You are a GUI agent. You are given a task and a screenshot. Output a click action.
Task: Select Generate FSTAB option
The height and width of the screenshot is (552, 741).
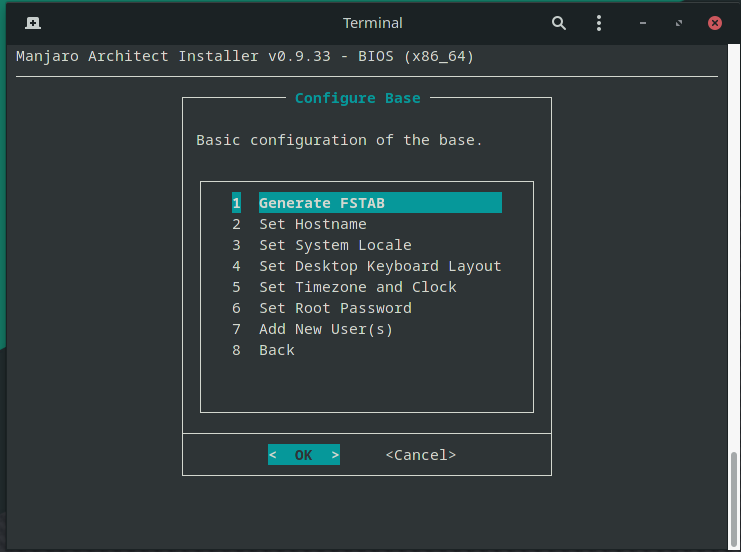tap(321, 203)
